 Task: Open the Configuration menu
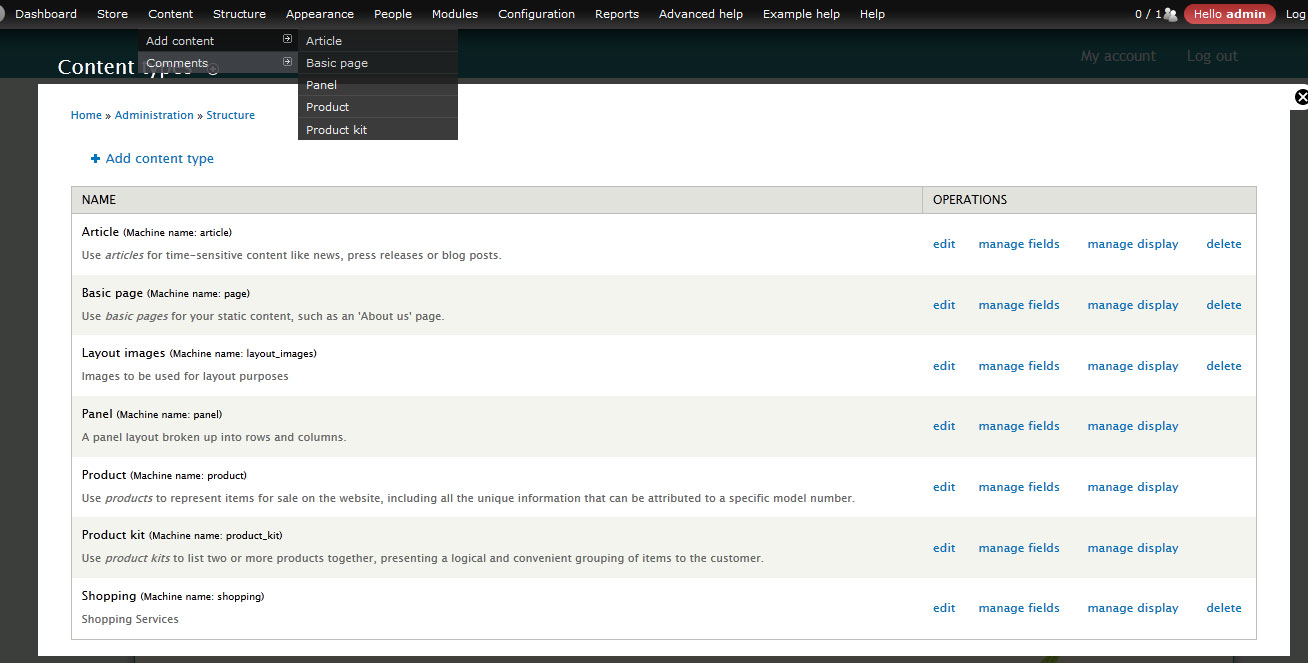tap(536, 13)
